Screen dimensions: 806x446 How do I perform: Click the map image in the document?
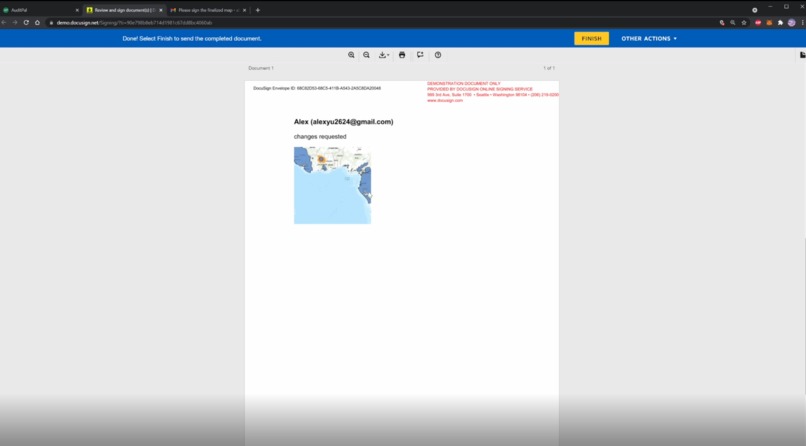click(x=333, y=185)
